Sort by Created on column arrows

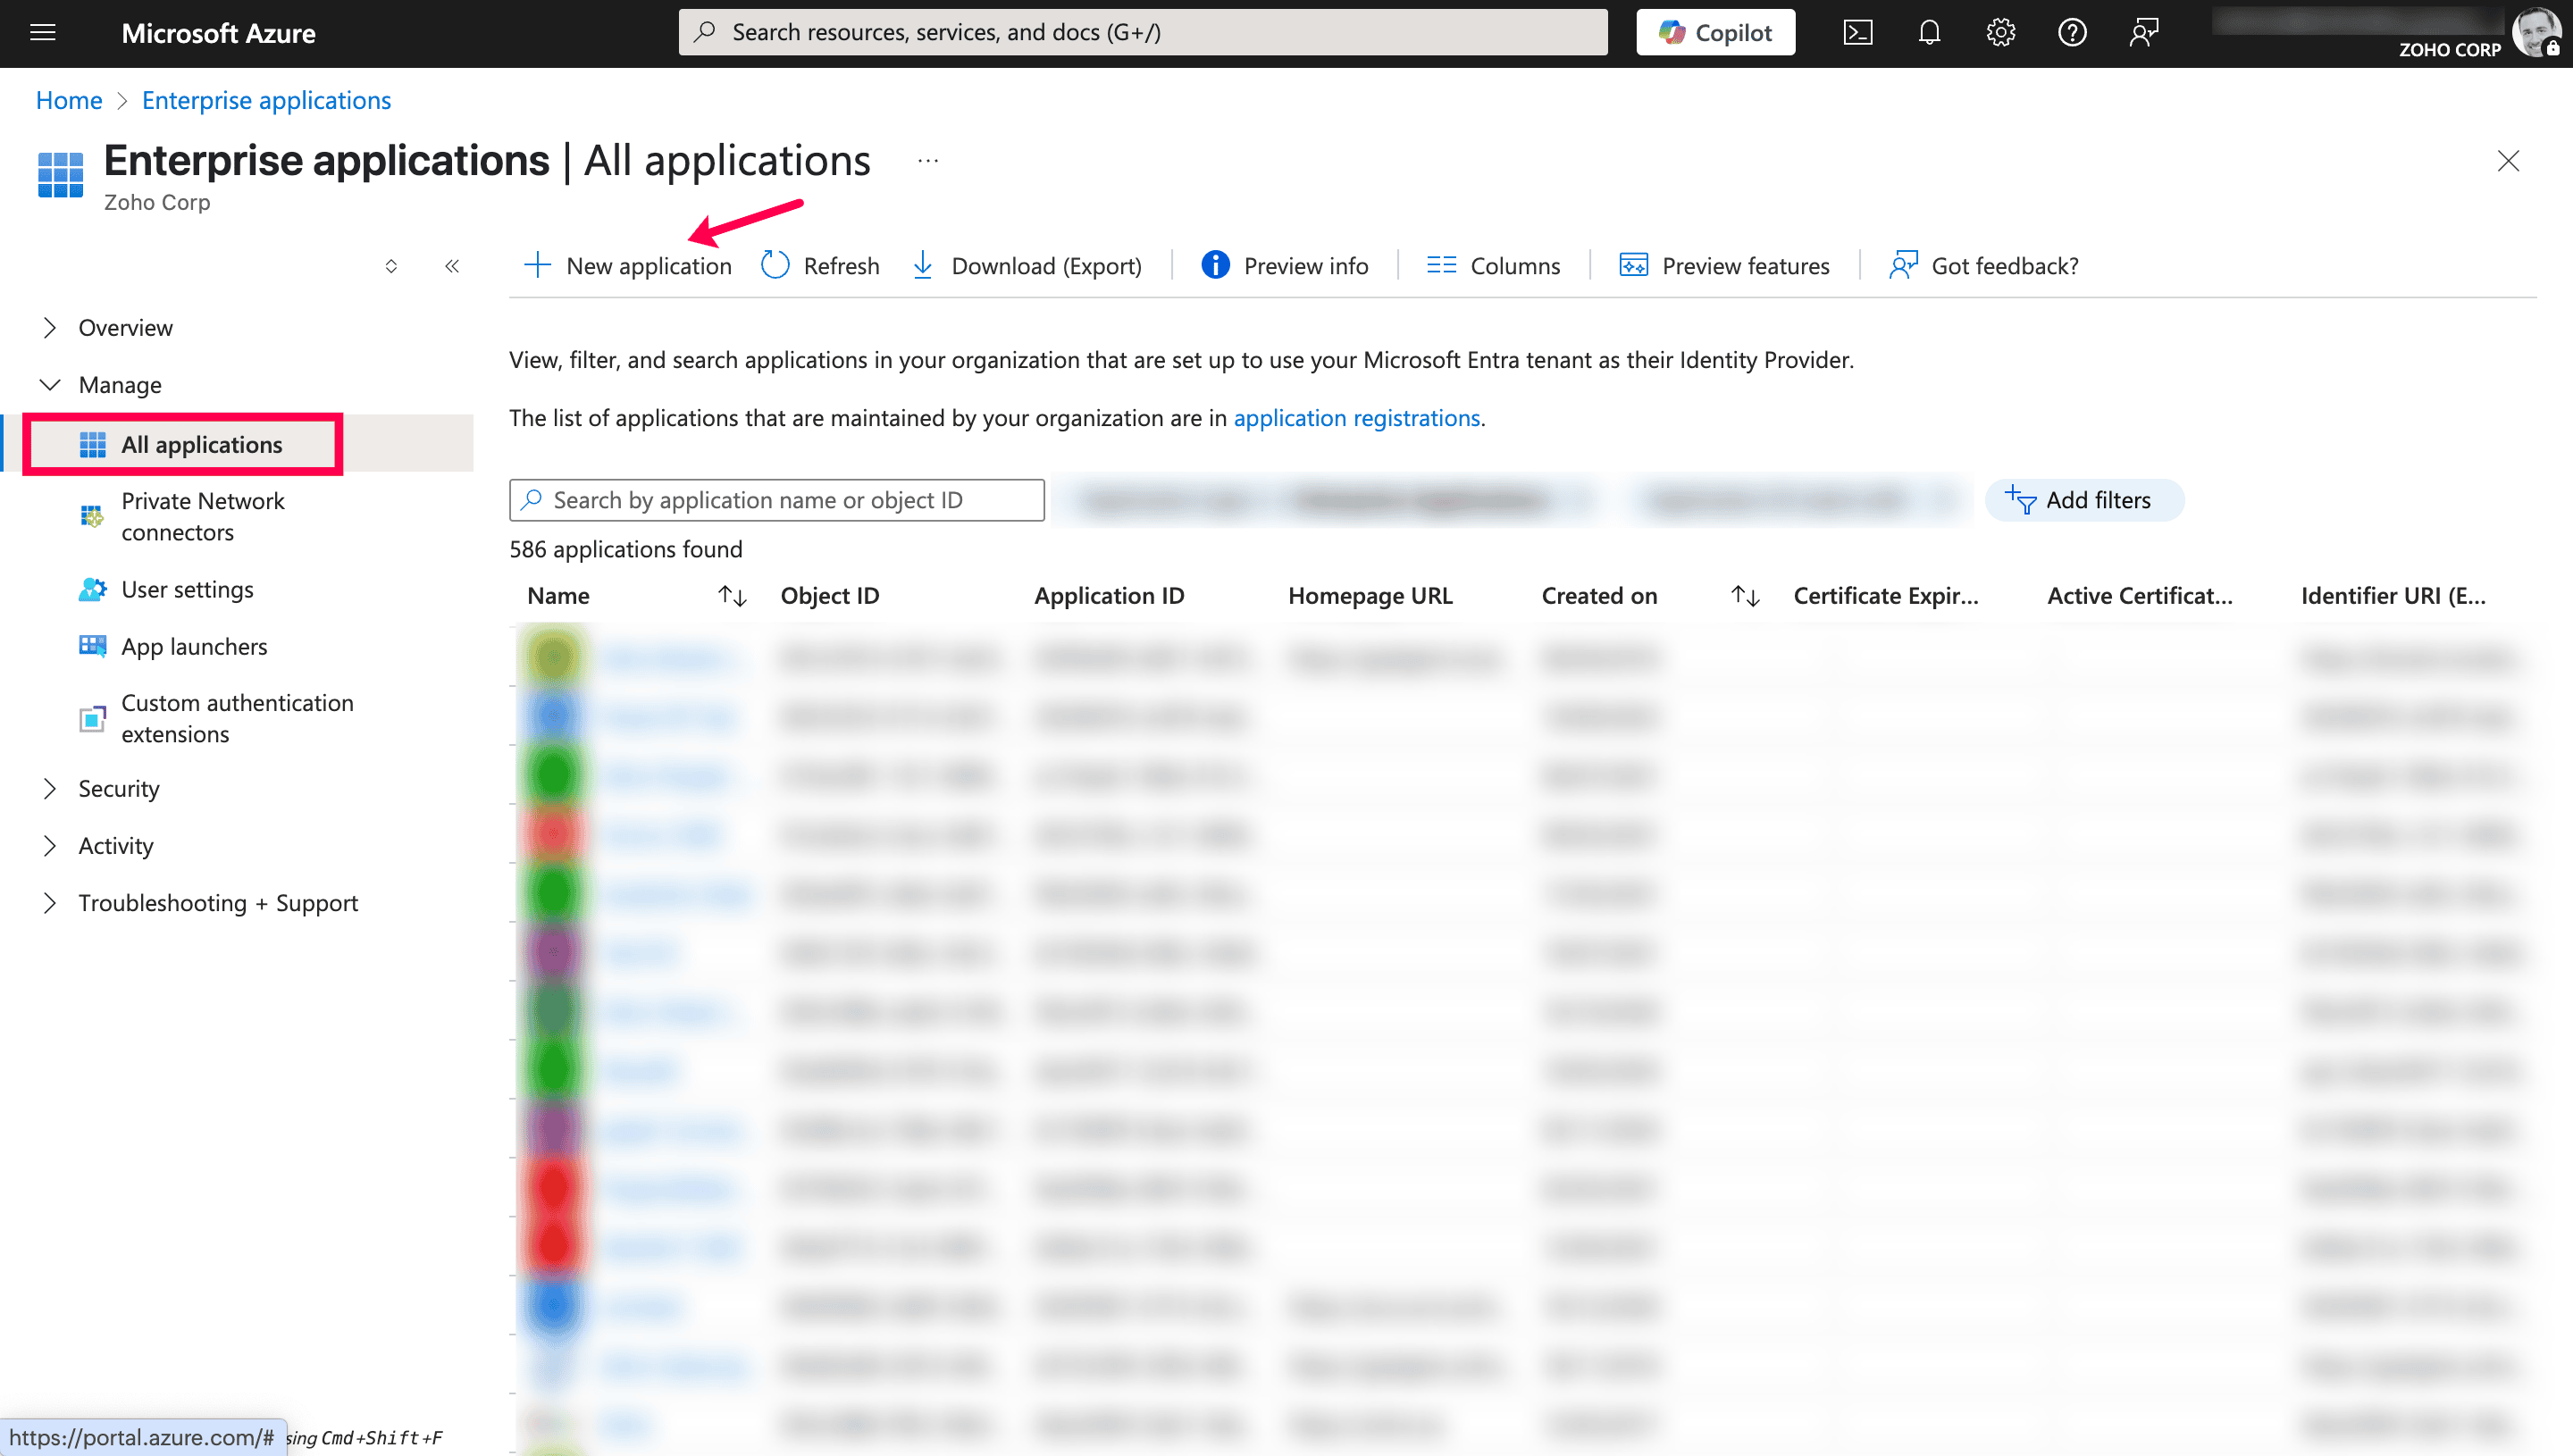click(x=1745, y=596)
